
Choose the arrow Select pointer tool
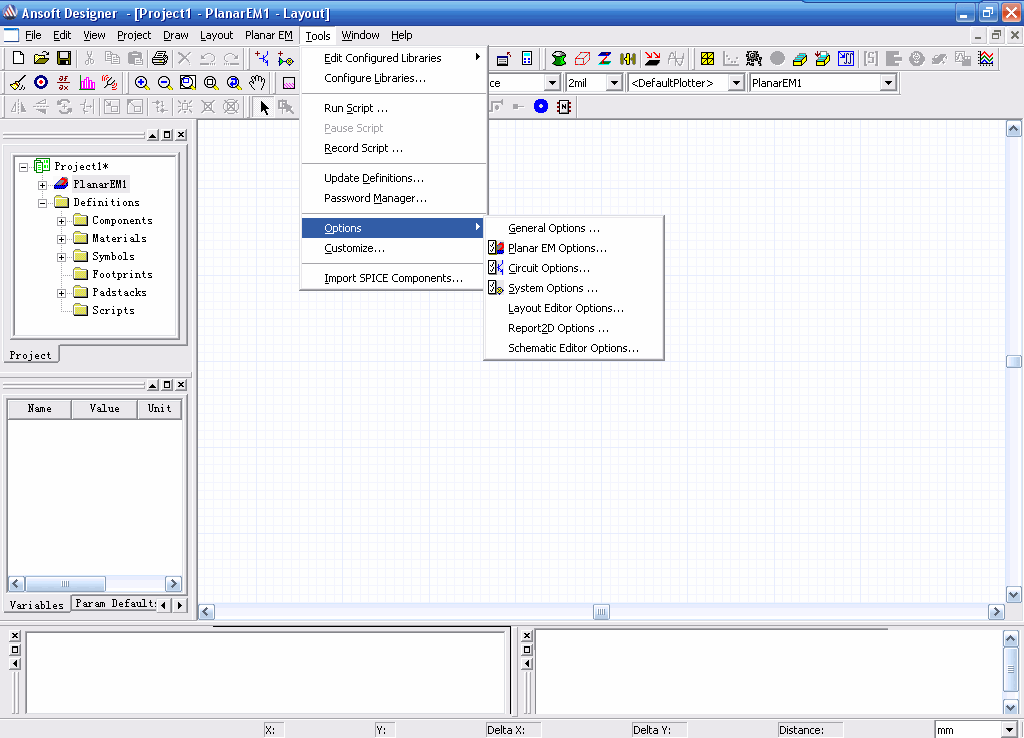point(264,107)
